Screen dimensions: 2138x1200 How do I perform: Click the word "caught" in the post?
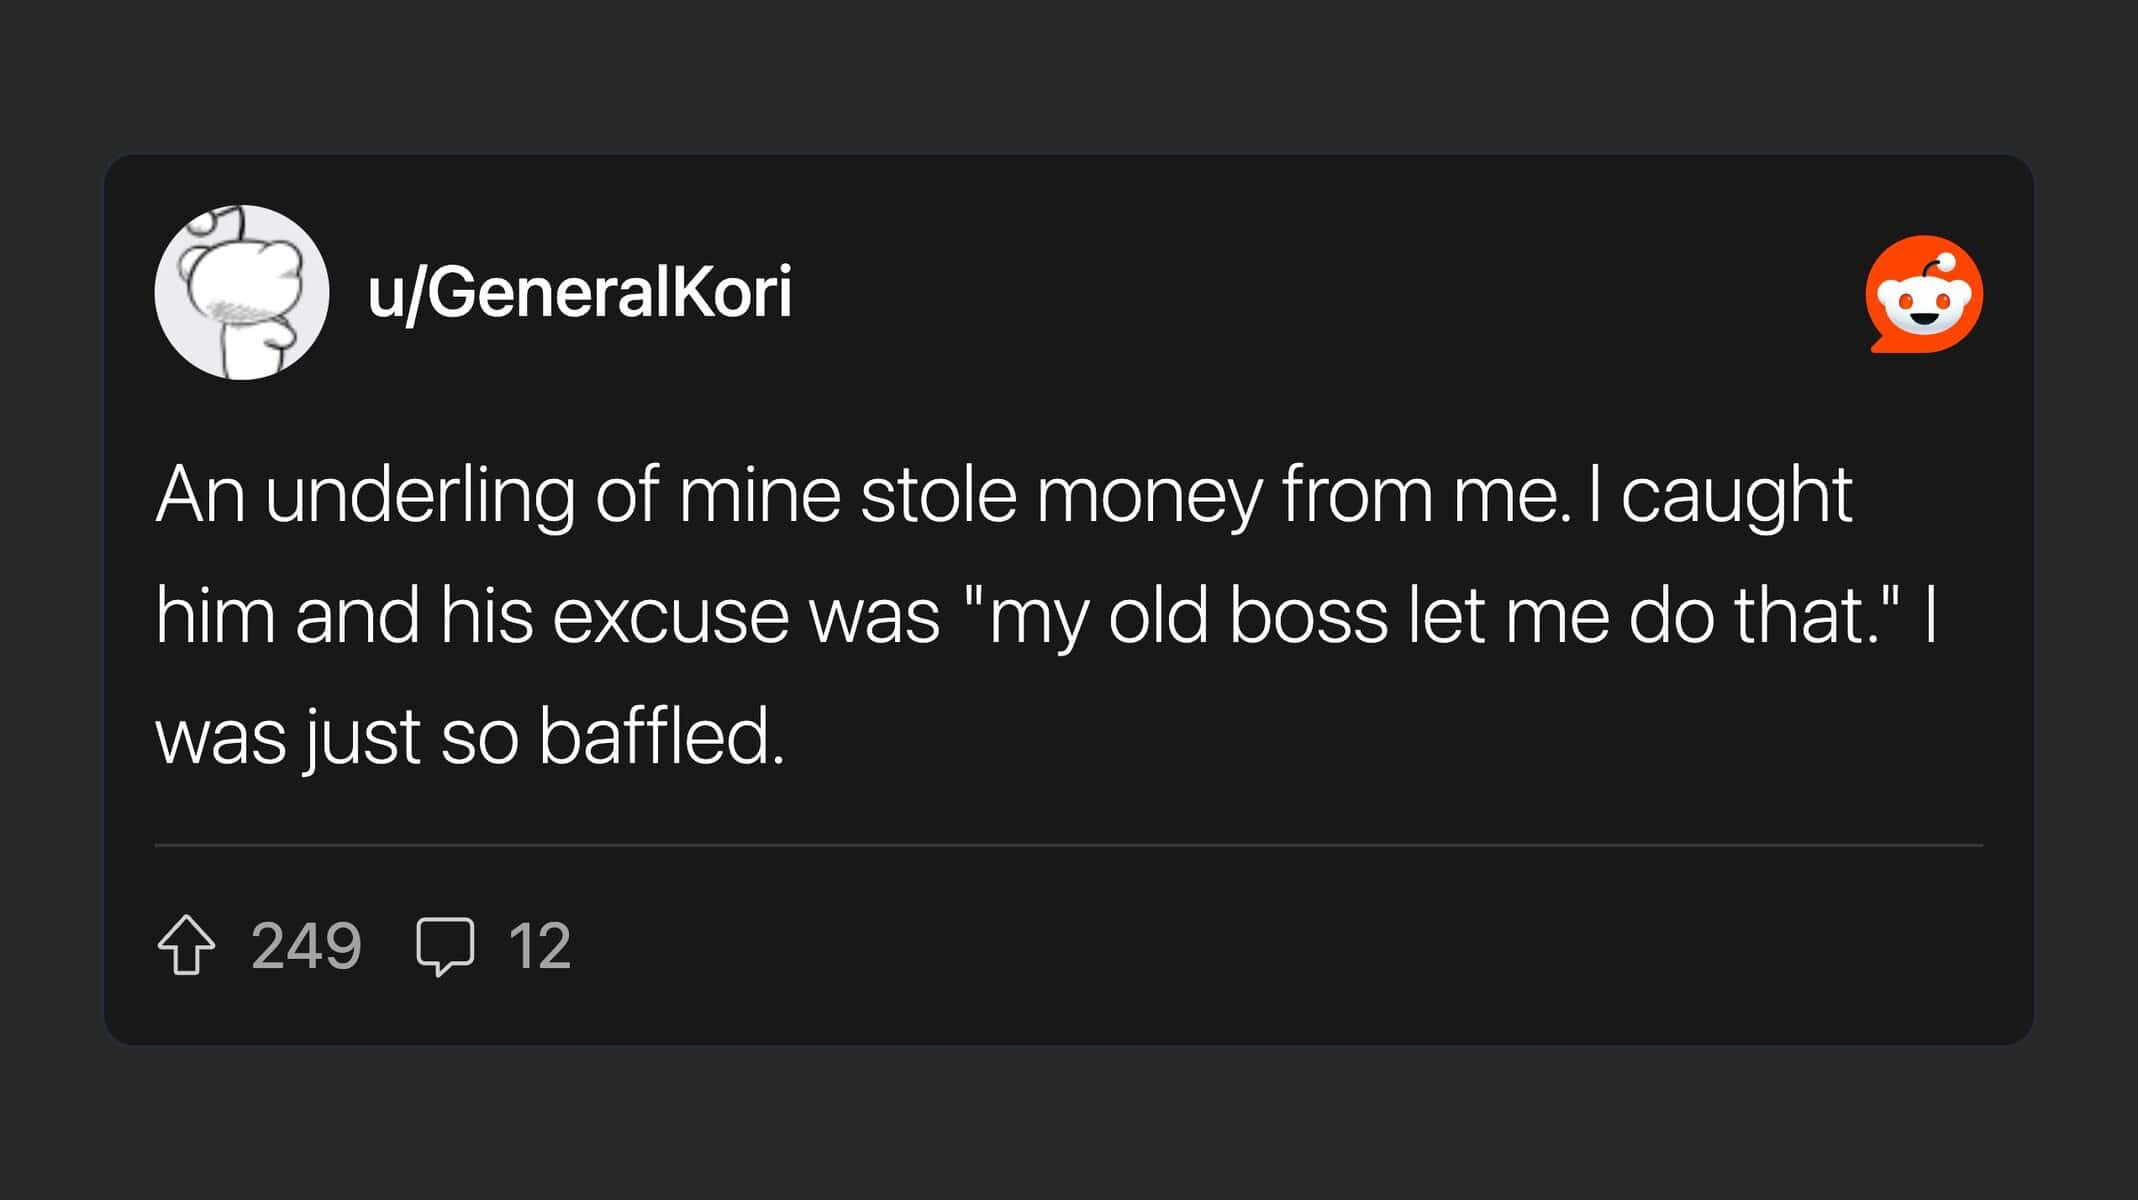click(1736, 495)
